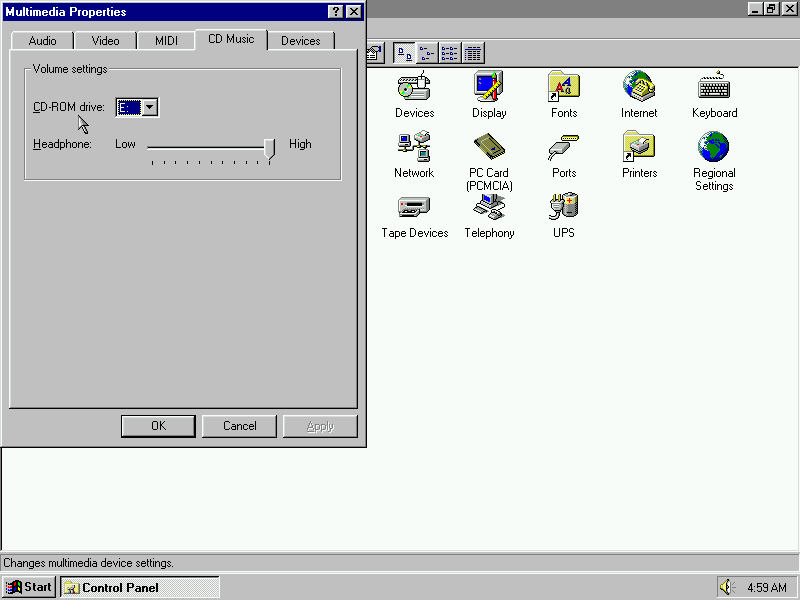Open the Display control panel icon
Image resolution: width=800 pixels, height=600 pixels.
489,88
